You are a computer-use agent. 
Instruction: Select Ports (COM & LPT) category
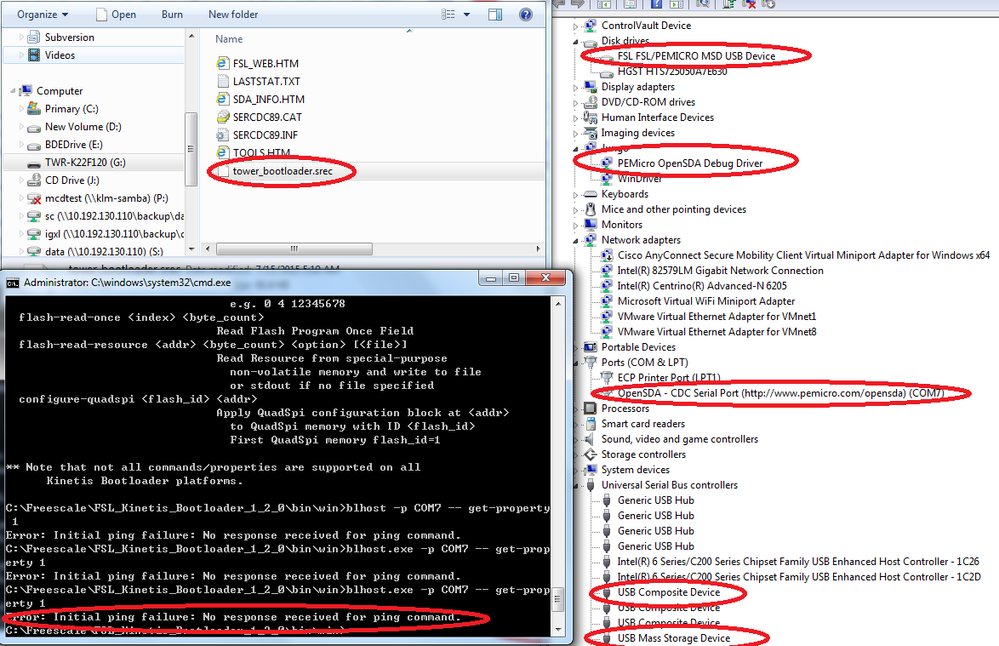(x=644, y=362)
